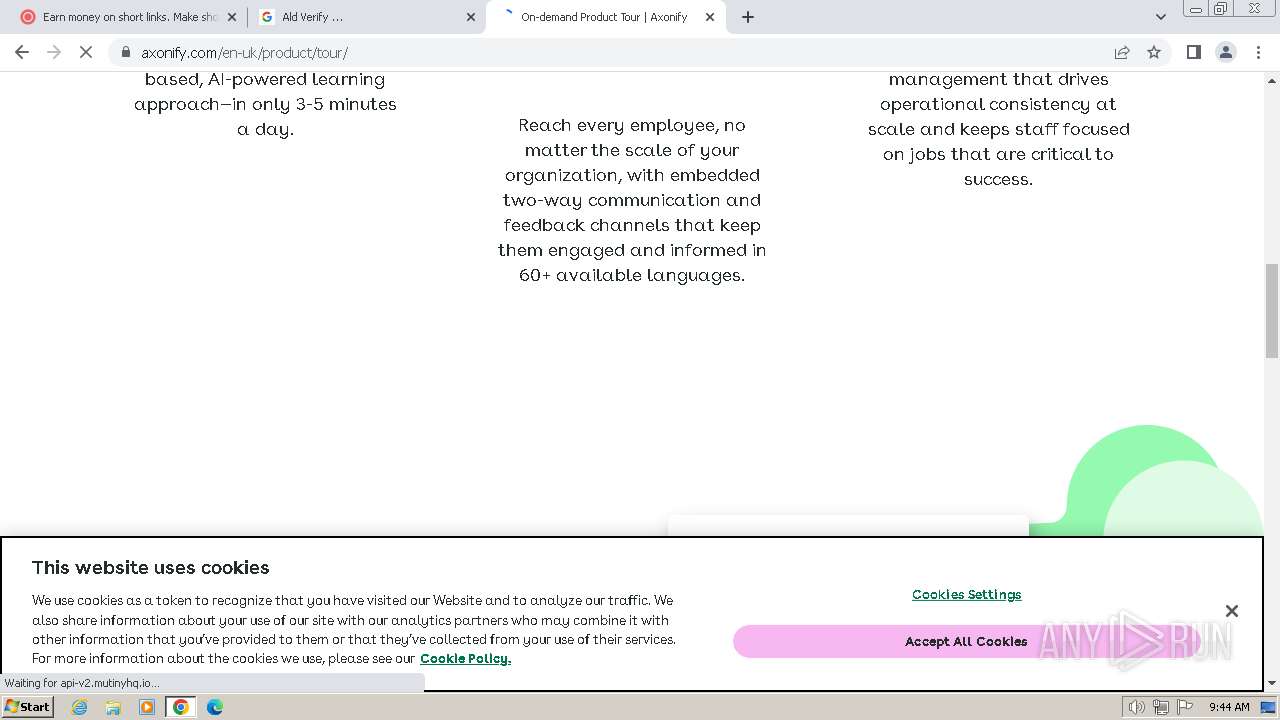Close the Ald Verify tab
Image resolution: width=1280 pixels, height=720 pixels.
click(471, 17)
